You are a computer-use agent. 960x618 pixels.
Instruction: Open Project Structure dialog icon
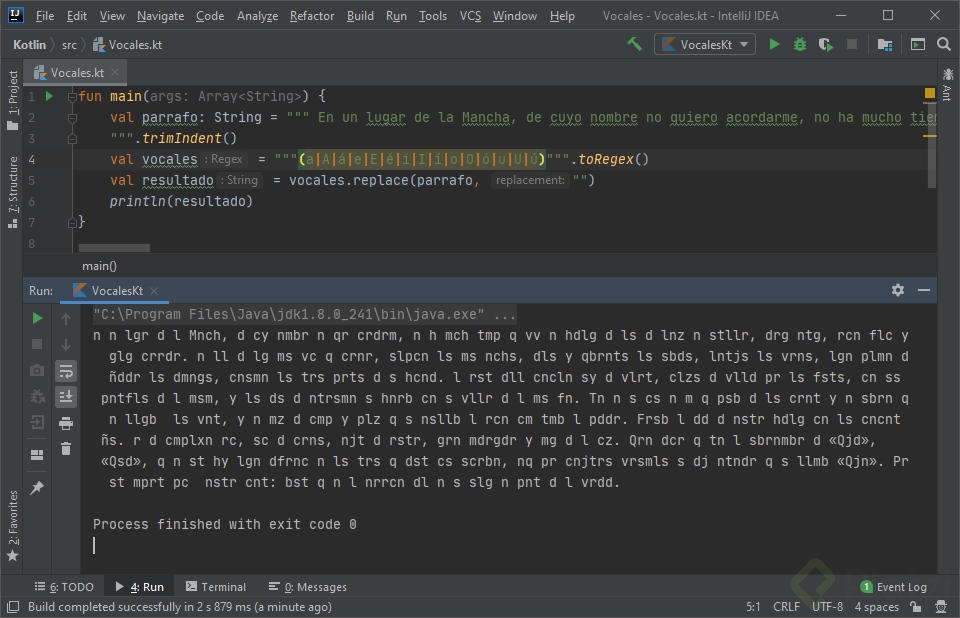885,44
